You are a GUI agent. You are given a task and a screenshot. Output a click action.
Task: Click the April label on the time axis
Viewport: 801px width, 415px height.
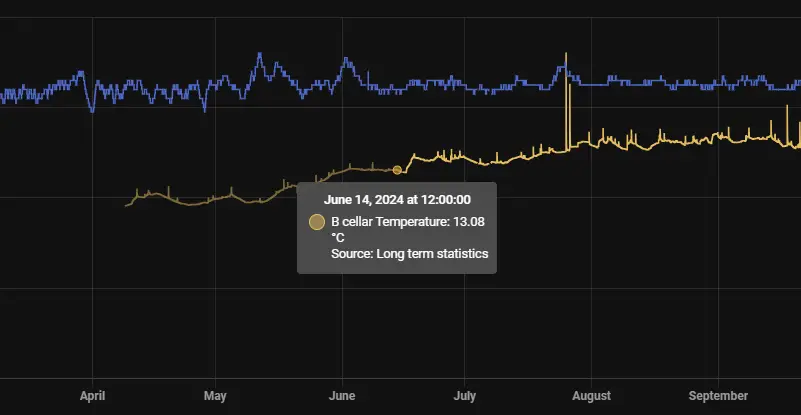point(92,396)
